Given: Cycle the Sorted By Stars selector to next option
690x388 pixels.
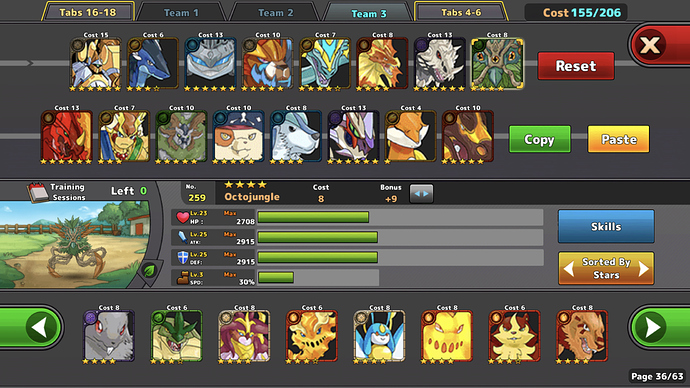Looking at the screenshot, I should click(644, 268).
